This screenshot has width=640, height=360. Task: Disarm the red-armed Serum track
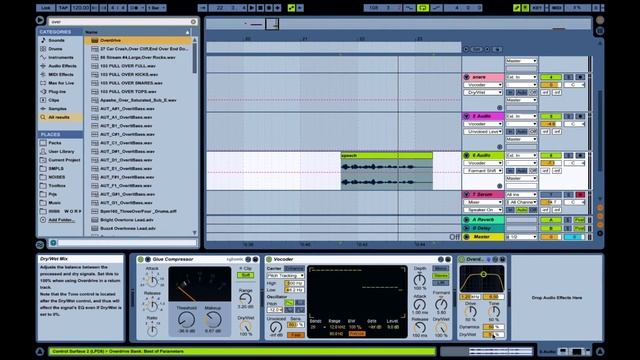[x=580, y=195]
